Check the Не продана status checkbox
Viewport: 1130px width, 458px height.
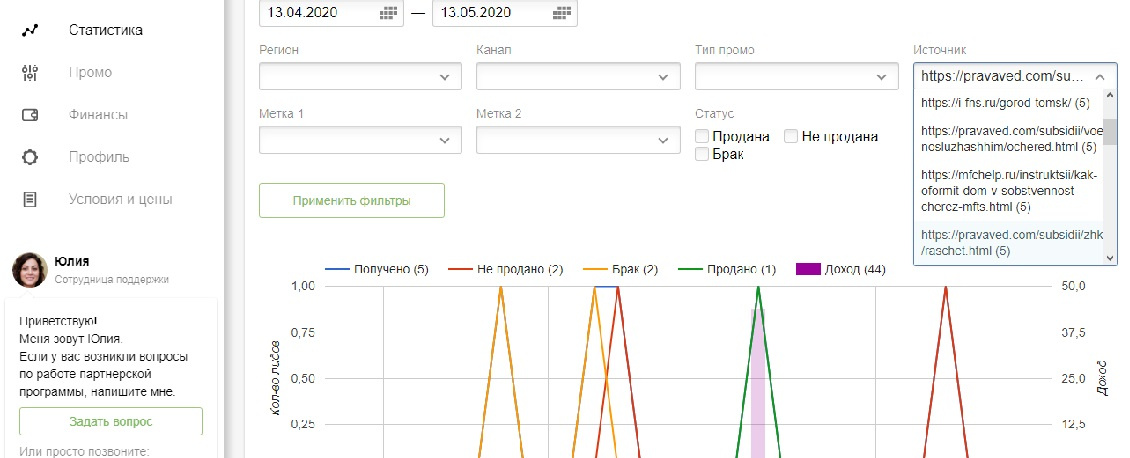(791, 136)
